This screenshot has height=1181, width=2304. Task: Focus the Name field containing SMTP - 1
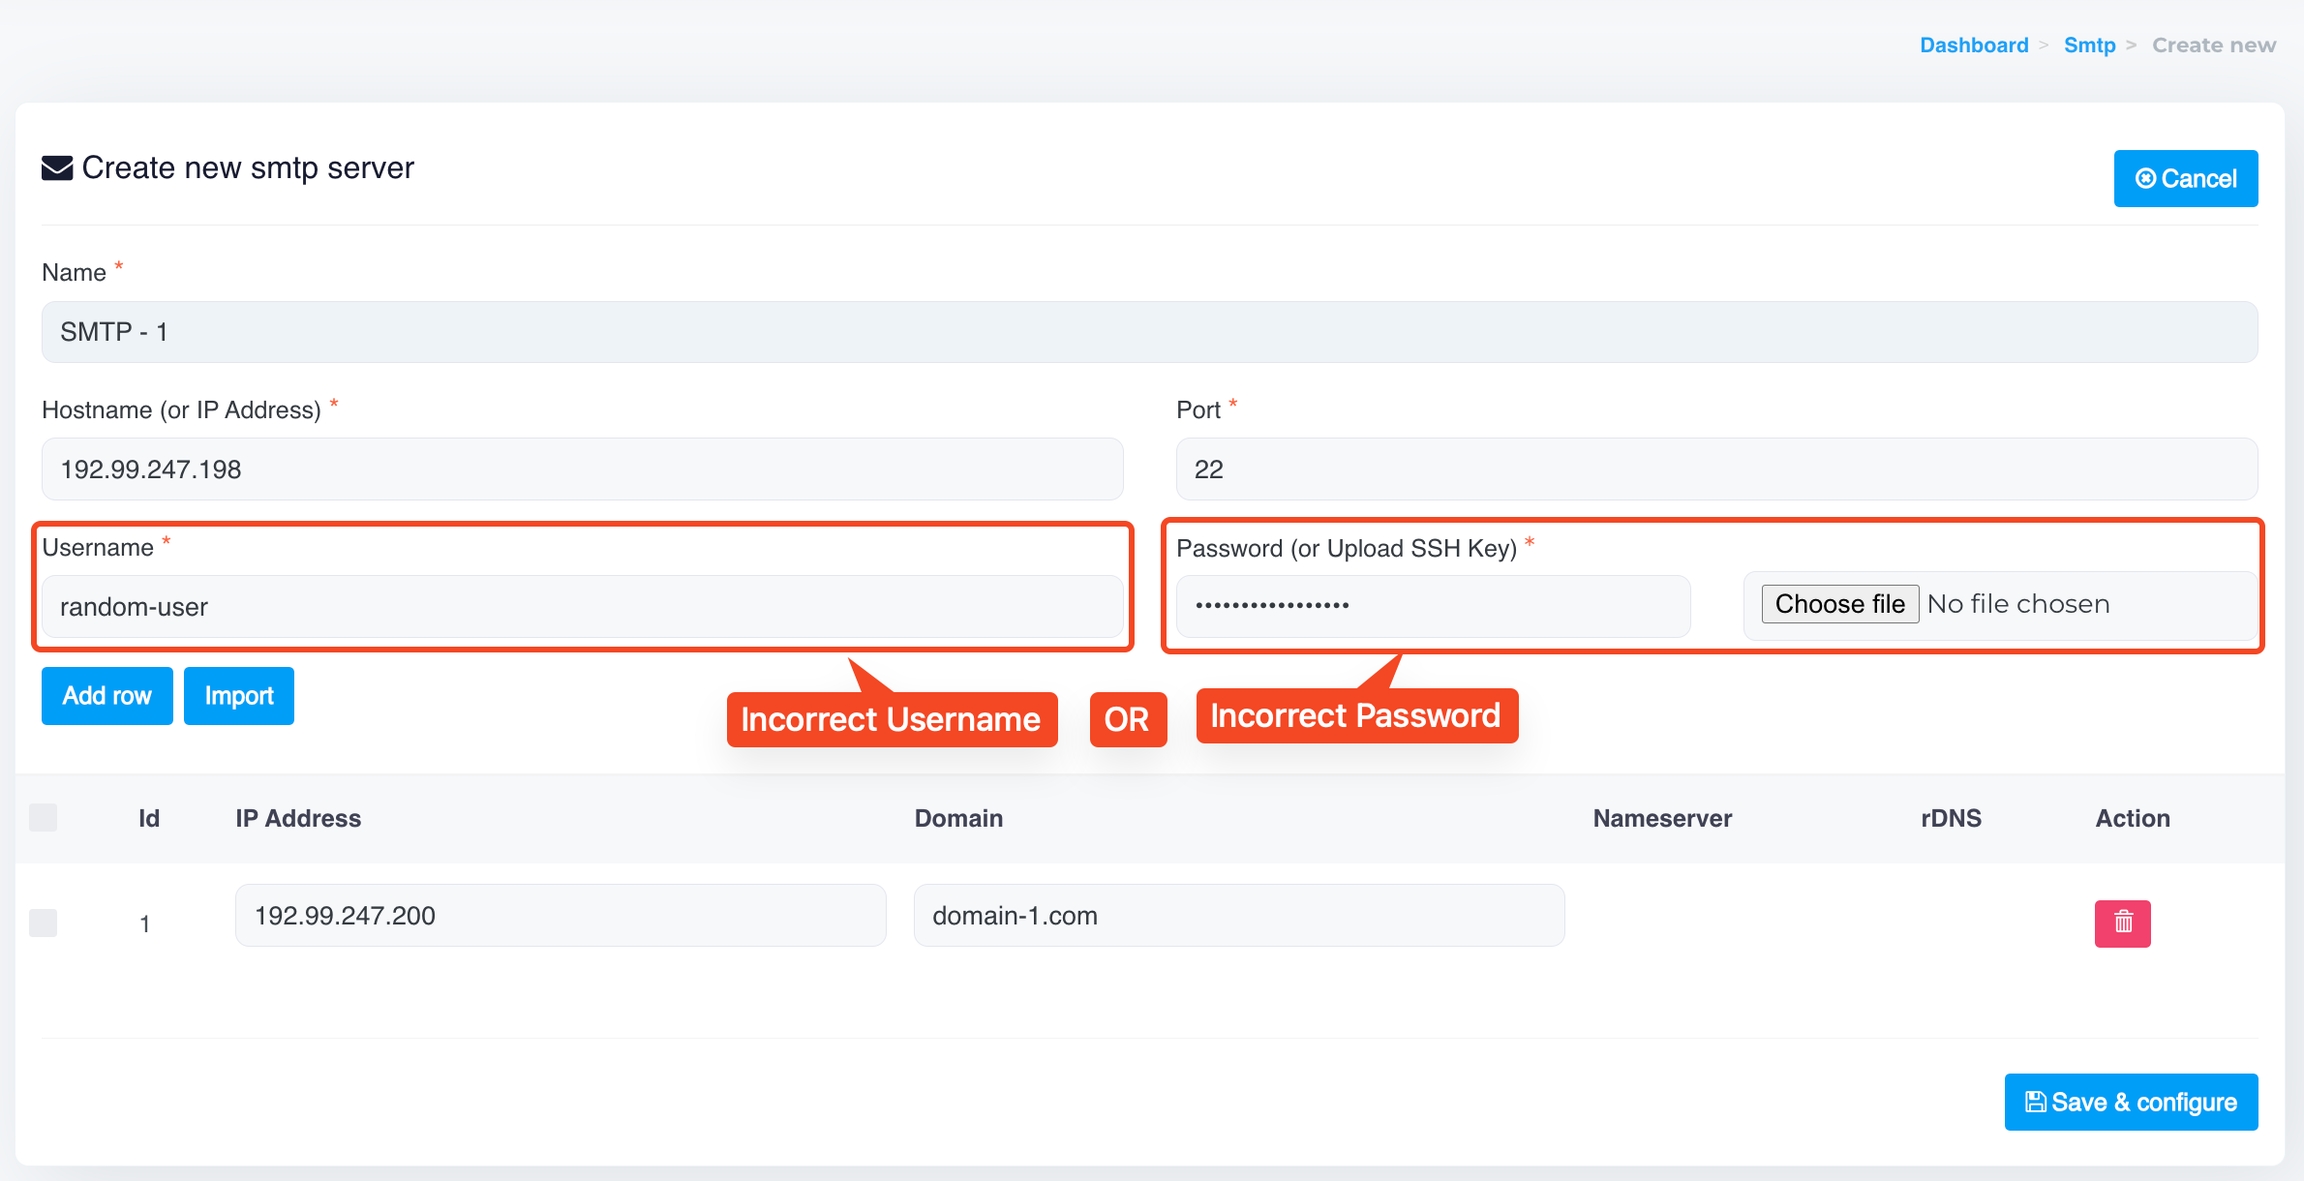point(1148,332)
